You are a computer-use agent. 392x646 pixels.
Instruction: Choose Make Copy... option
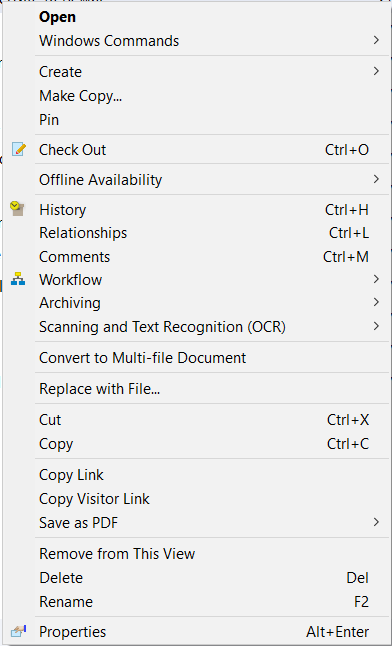click(196, 96)
